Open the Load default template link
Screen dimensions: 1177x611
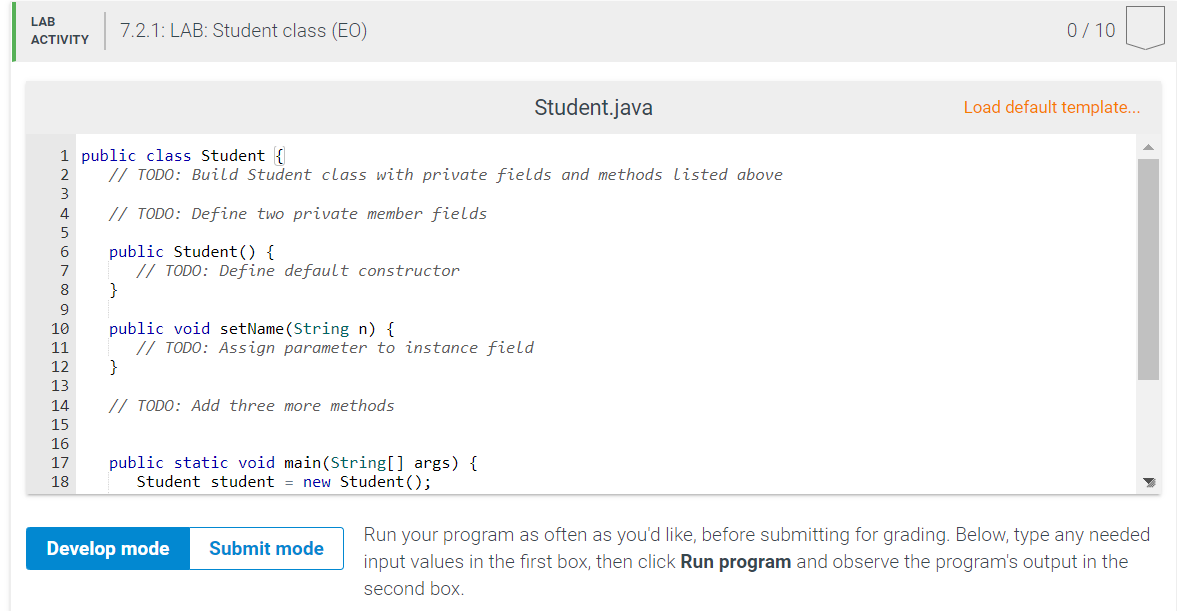point(1051,107)
